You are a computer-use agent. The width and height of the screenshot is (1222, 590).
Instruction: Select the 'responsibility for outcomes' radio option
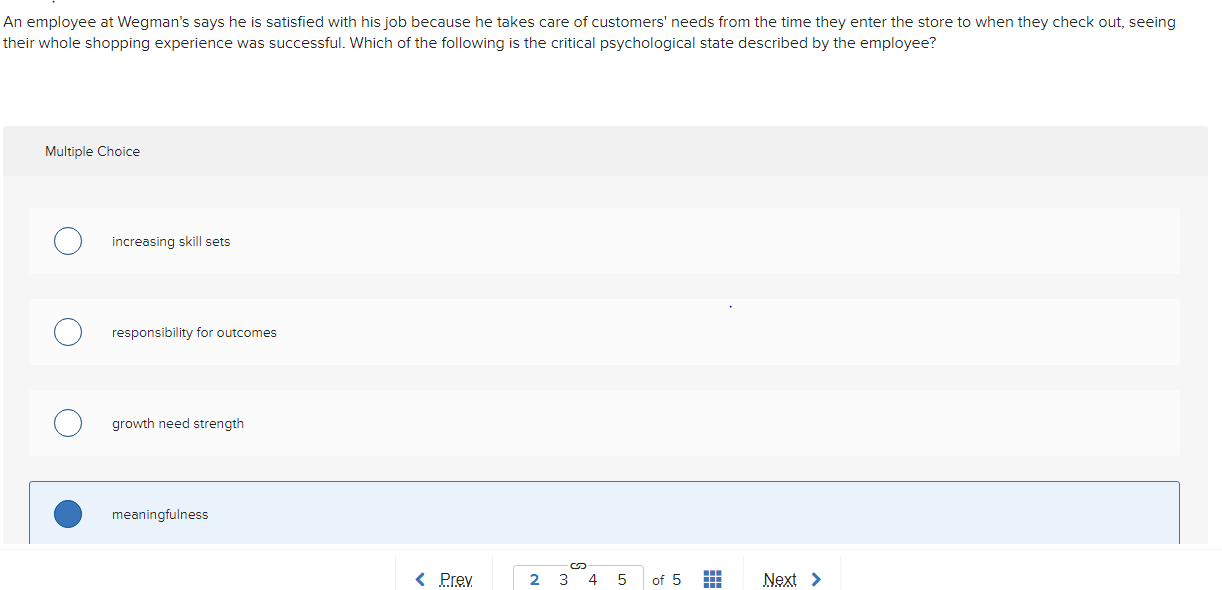[68, 332]
